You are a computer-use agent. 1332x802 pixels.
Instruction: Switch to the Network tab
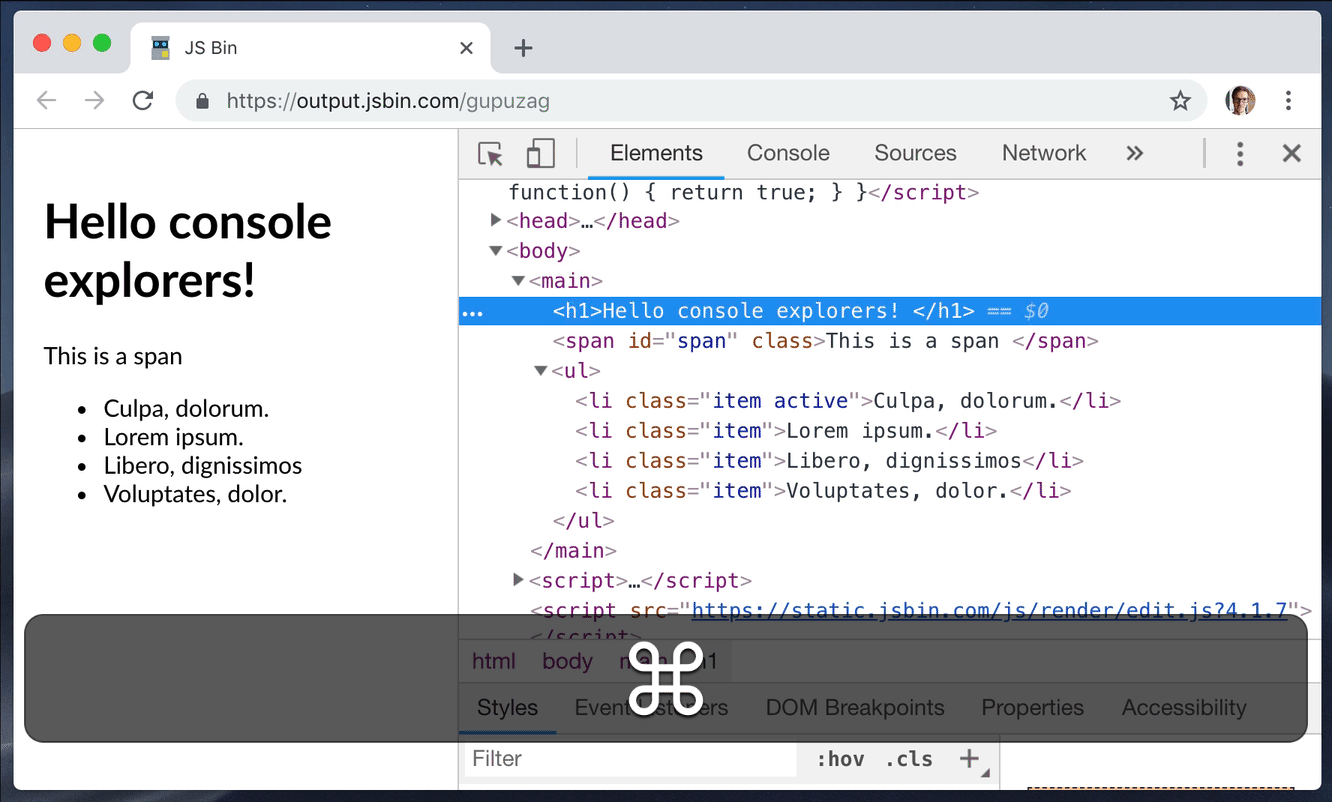(1044, 153)
